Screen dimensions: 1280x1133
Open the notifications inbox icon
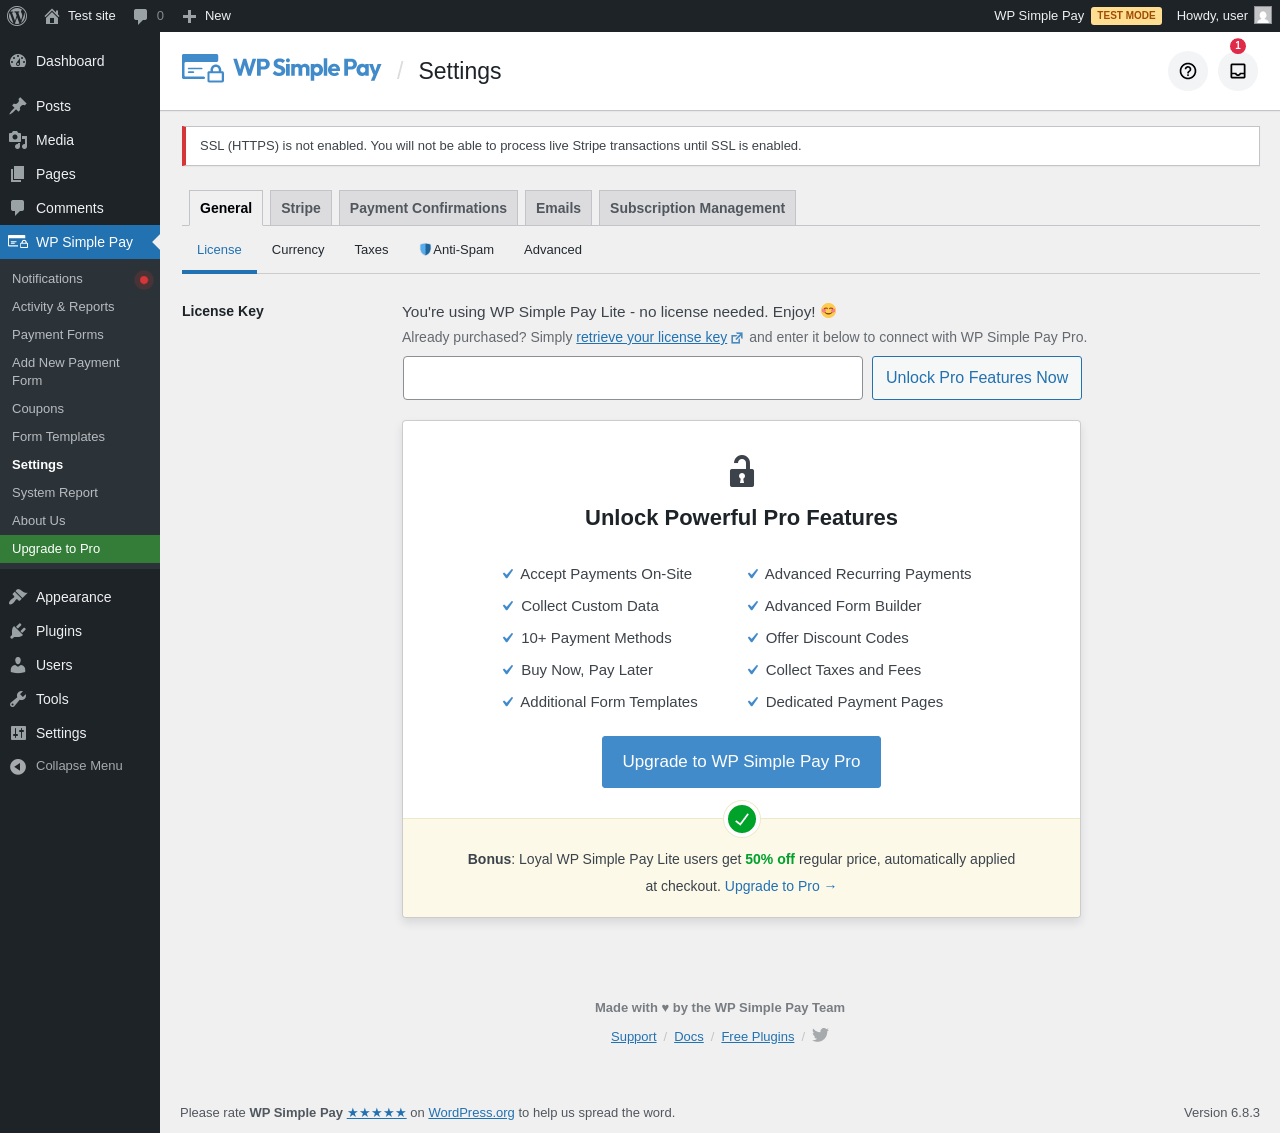(1238, 71)
